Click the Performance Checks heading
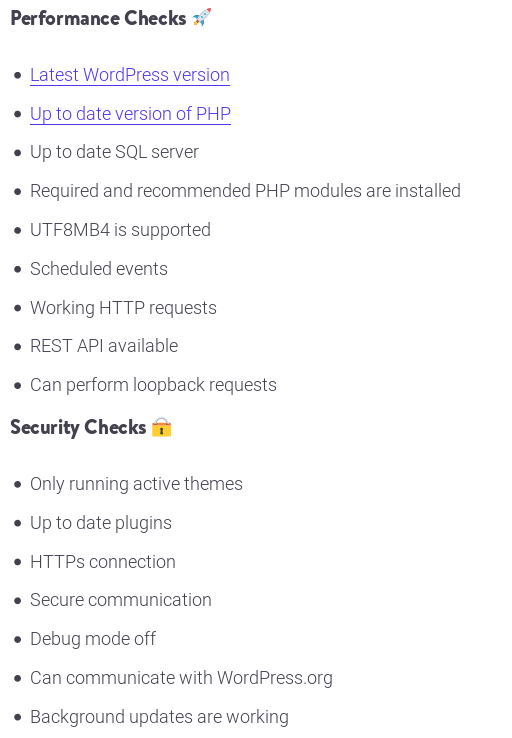The height and width of the screenshot is (738, 512). (98, 18)
